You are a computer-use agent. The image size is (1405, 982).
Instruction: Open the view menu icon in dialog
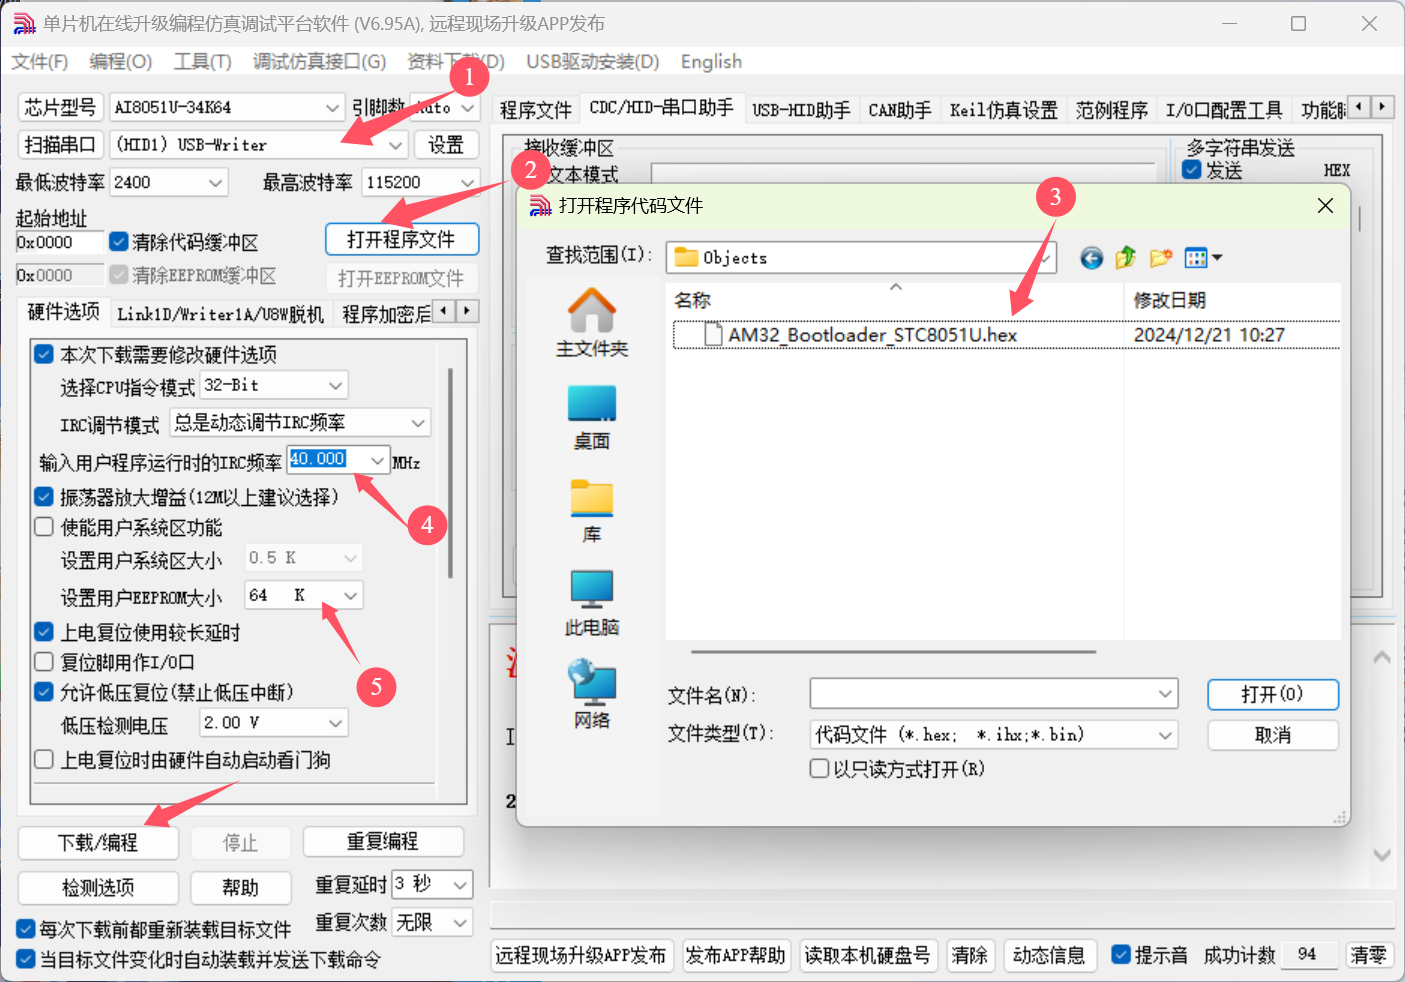click(x=1203, y=258)
